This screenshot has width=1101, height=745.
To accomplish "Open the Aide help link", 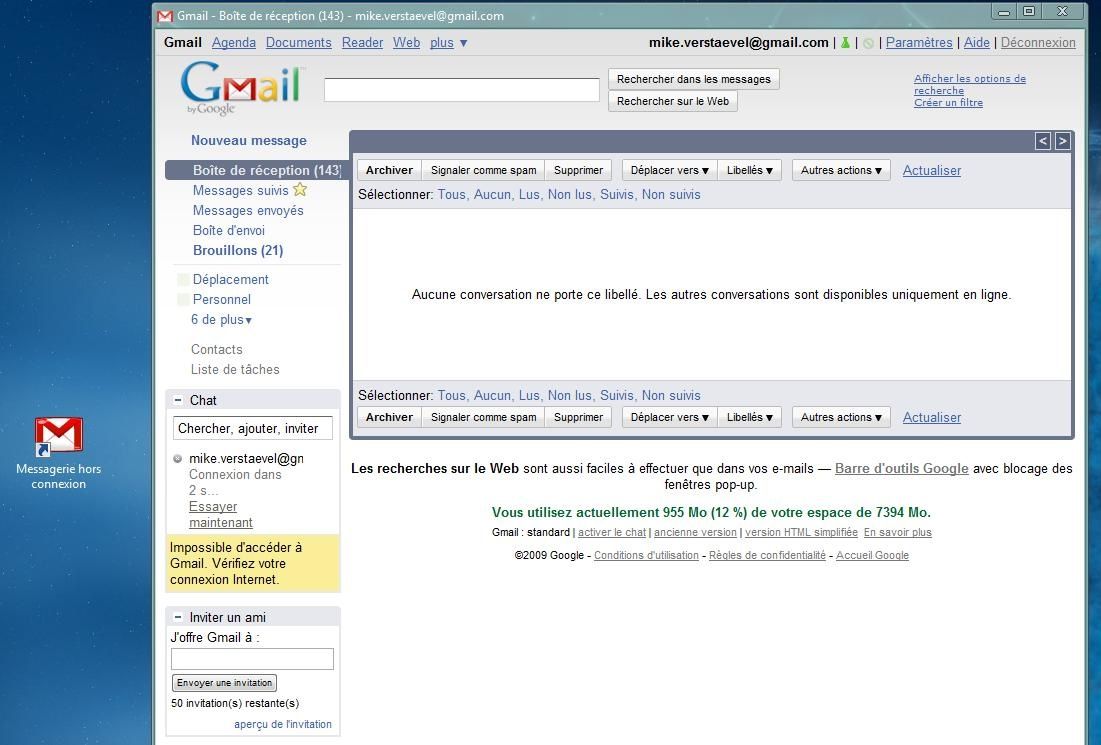I will [977, 43].
